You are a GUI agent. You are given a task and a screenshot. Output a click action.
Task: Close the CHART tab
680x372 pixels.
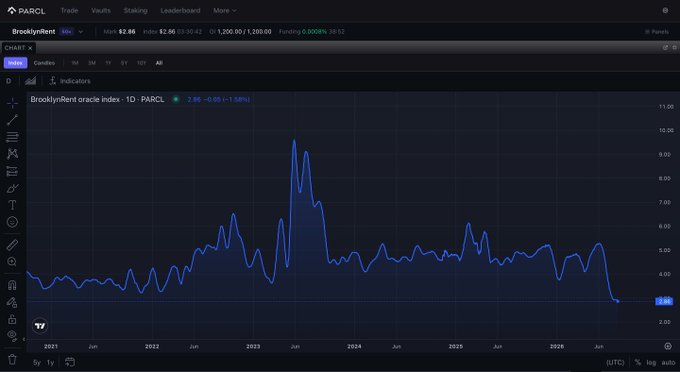click(30, 48)
